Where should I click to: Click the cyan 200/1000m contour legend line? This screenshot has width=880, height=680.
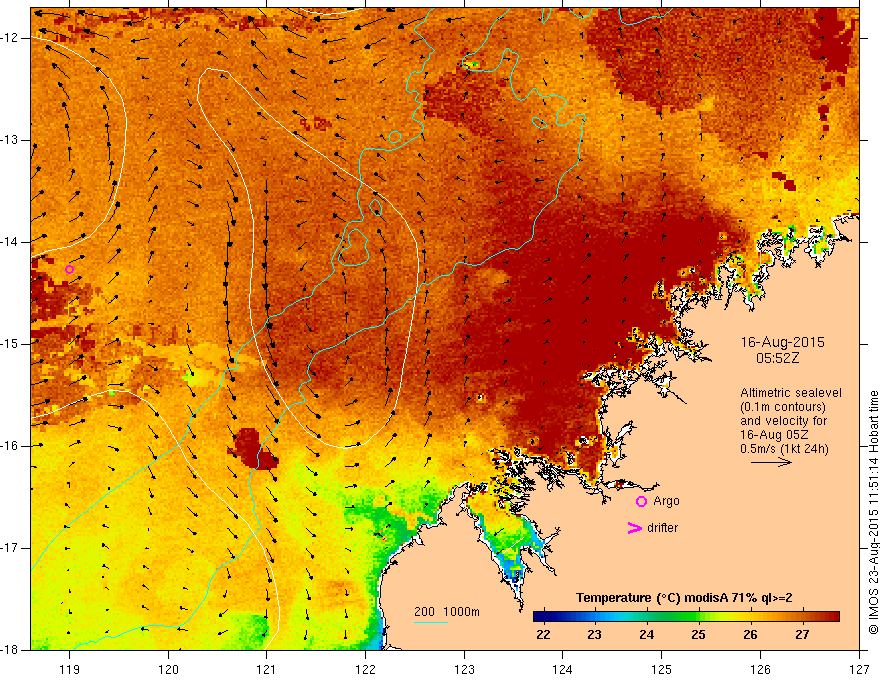[430, 622]
